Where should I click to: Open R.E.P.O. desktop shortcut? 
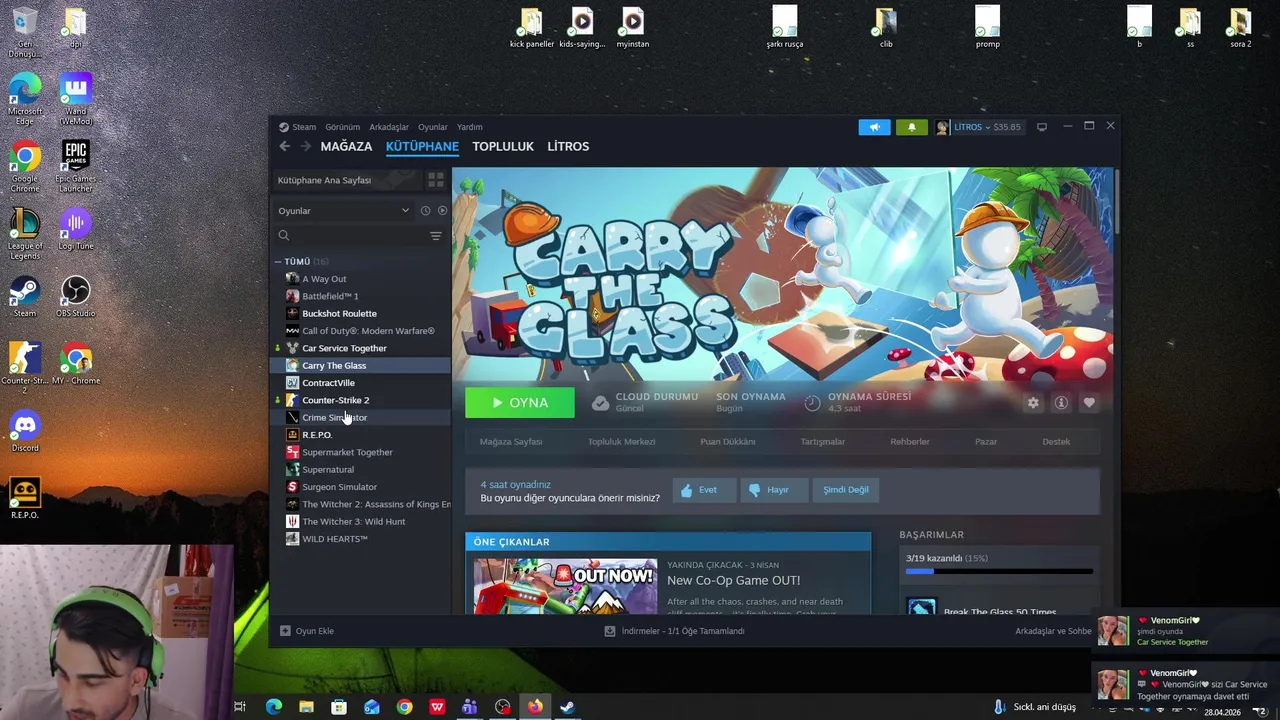point(25,498)
